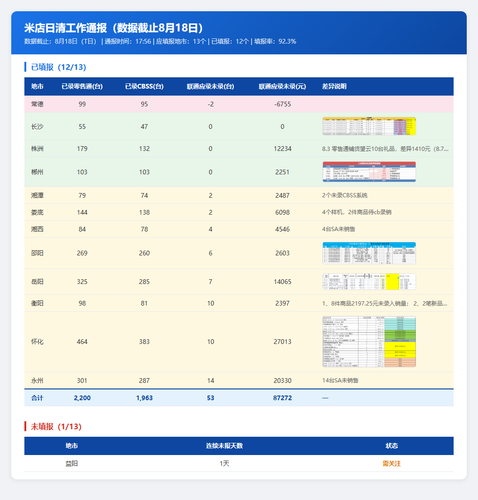478x500 pixels.
Task: Click the 湘潭 note 2个未录CBSS系统
Action: 344,195
